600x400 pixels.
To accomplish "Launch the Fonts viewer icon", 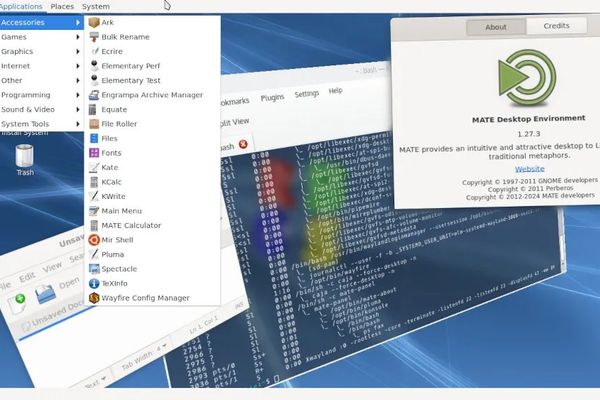I will click(x=94, y=153).
